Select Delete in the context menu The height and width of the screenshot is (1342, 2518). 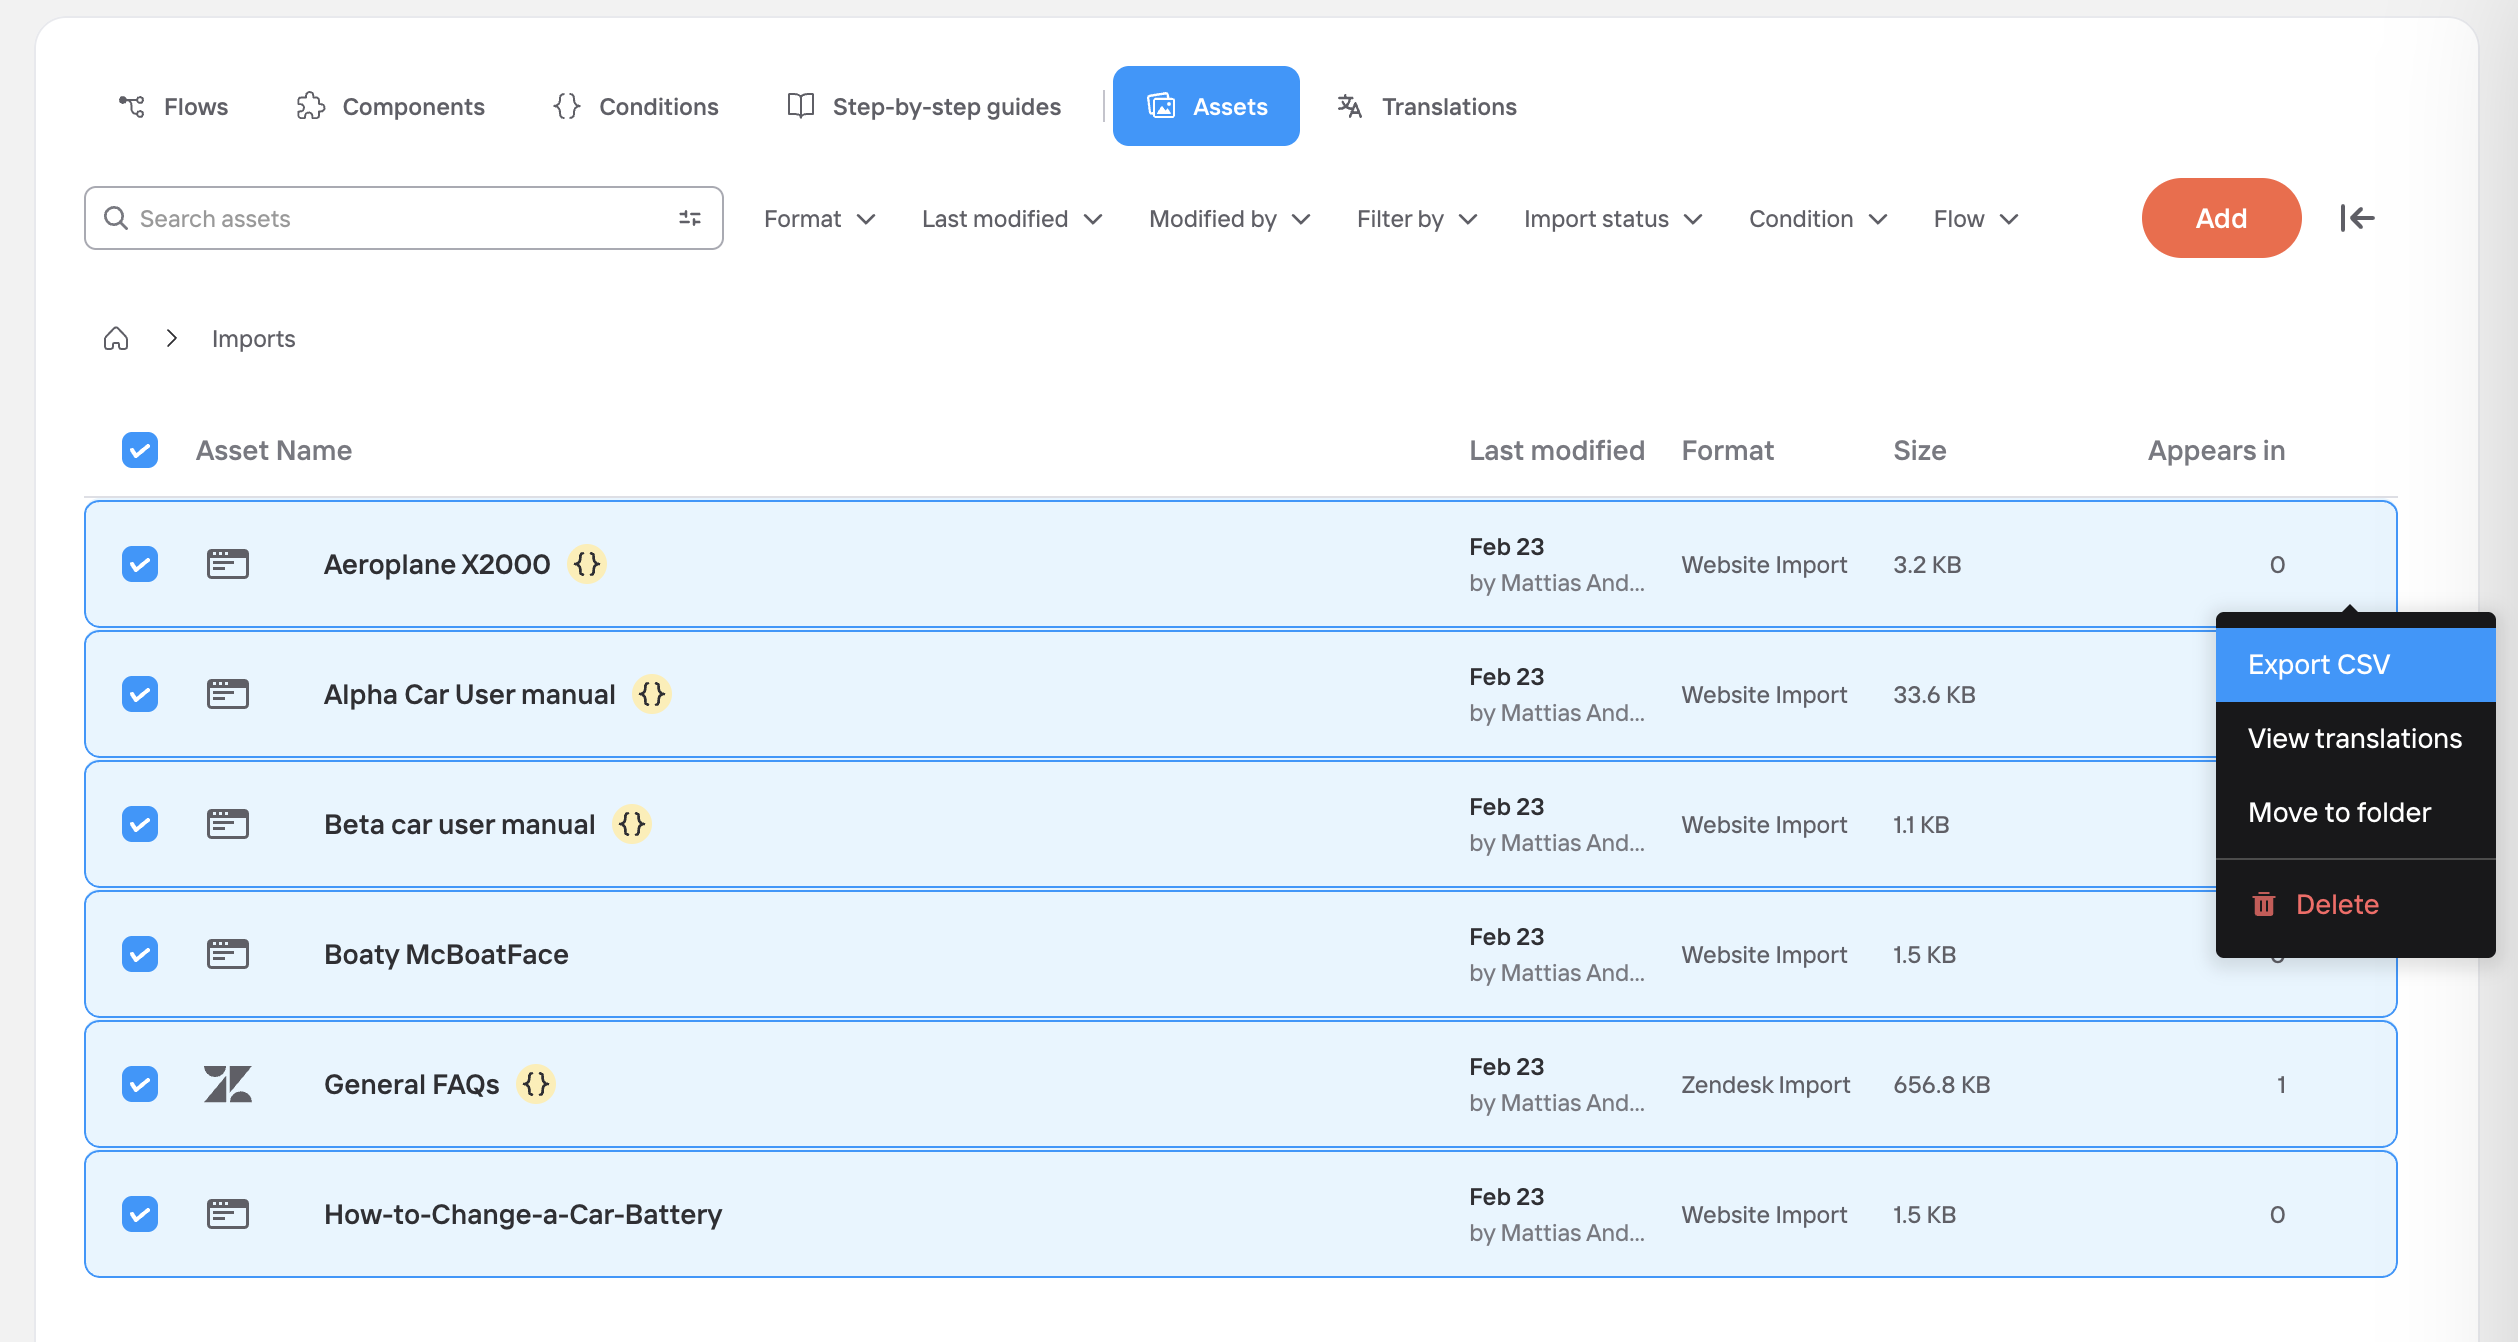(2337, 904)
